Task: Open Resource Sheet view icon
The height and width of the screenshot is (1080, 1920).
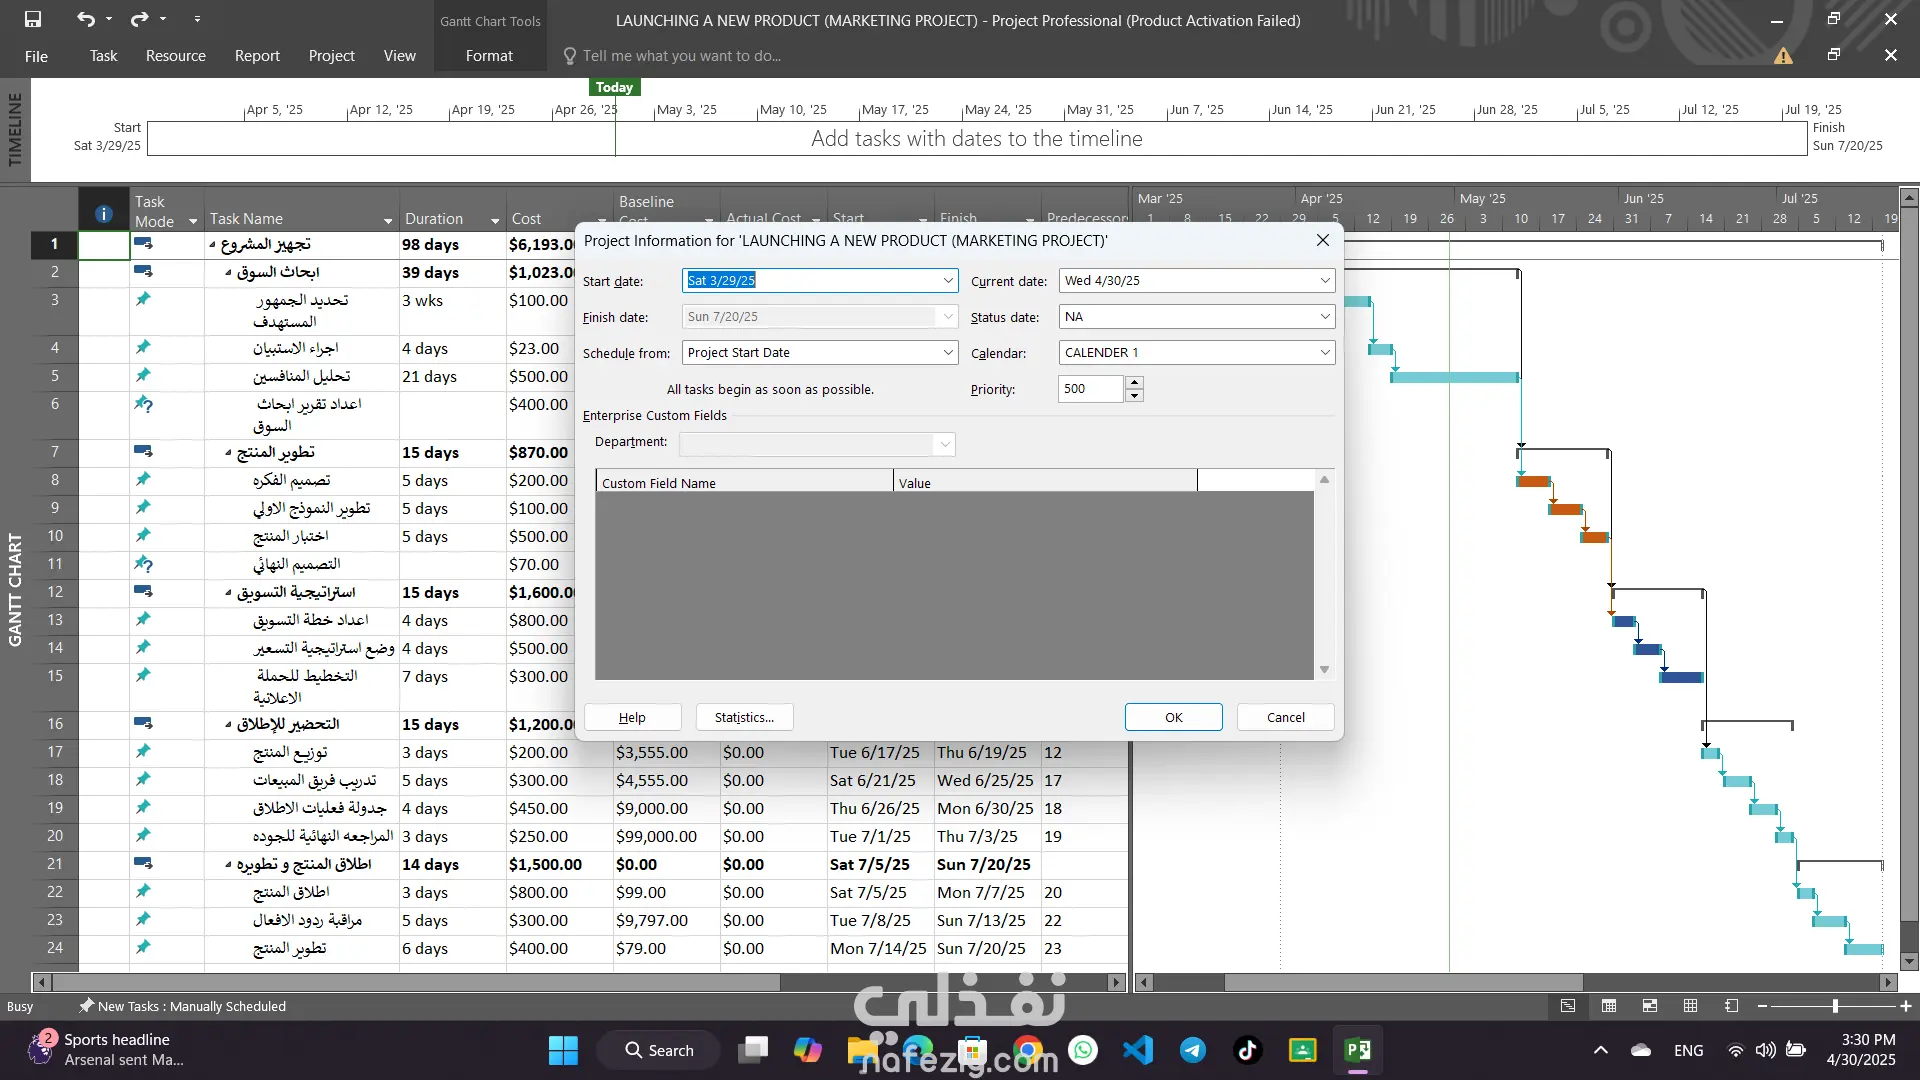Action: click(x=1690, y=1006)
